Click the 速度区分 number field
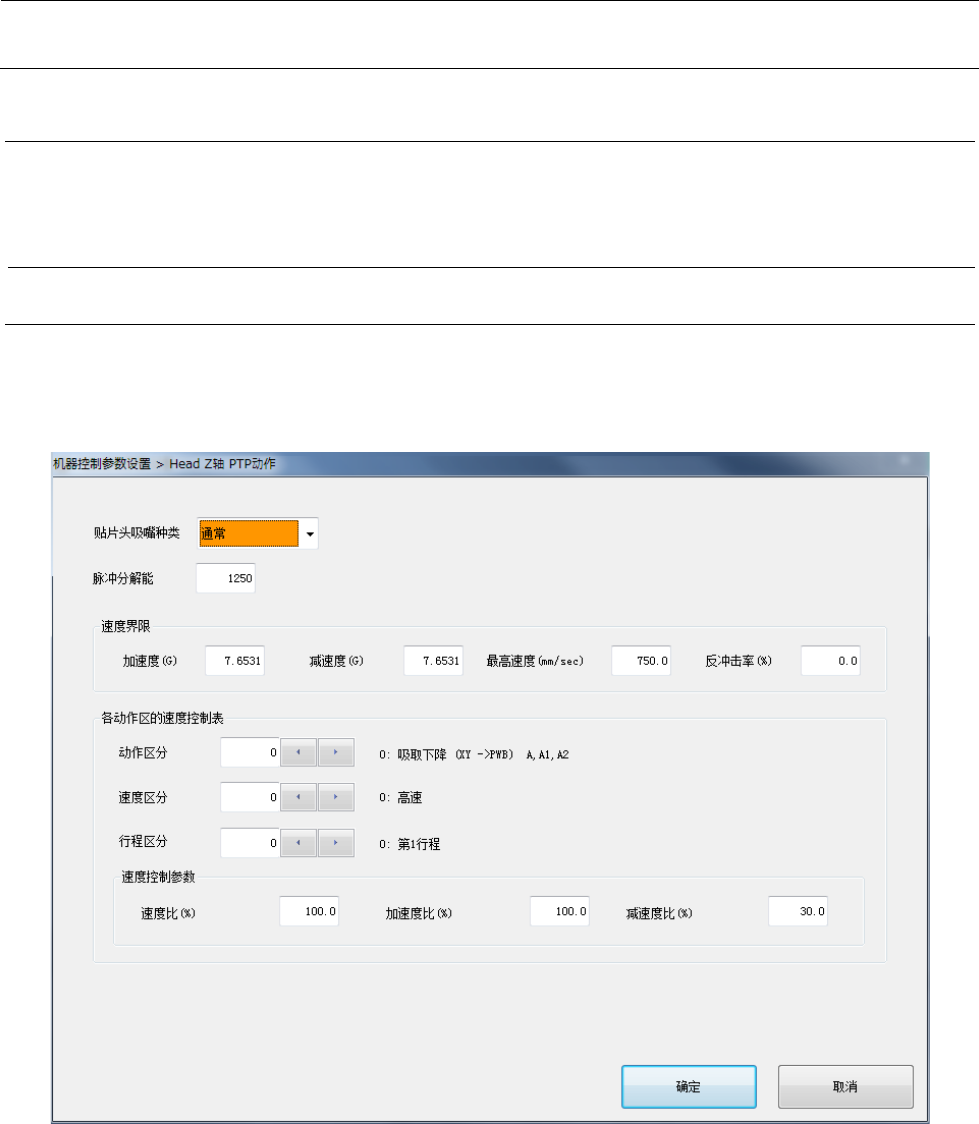The height and width of the screenshot is (1124, 979). tap(250, 797)
